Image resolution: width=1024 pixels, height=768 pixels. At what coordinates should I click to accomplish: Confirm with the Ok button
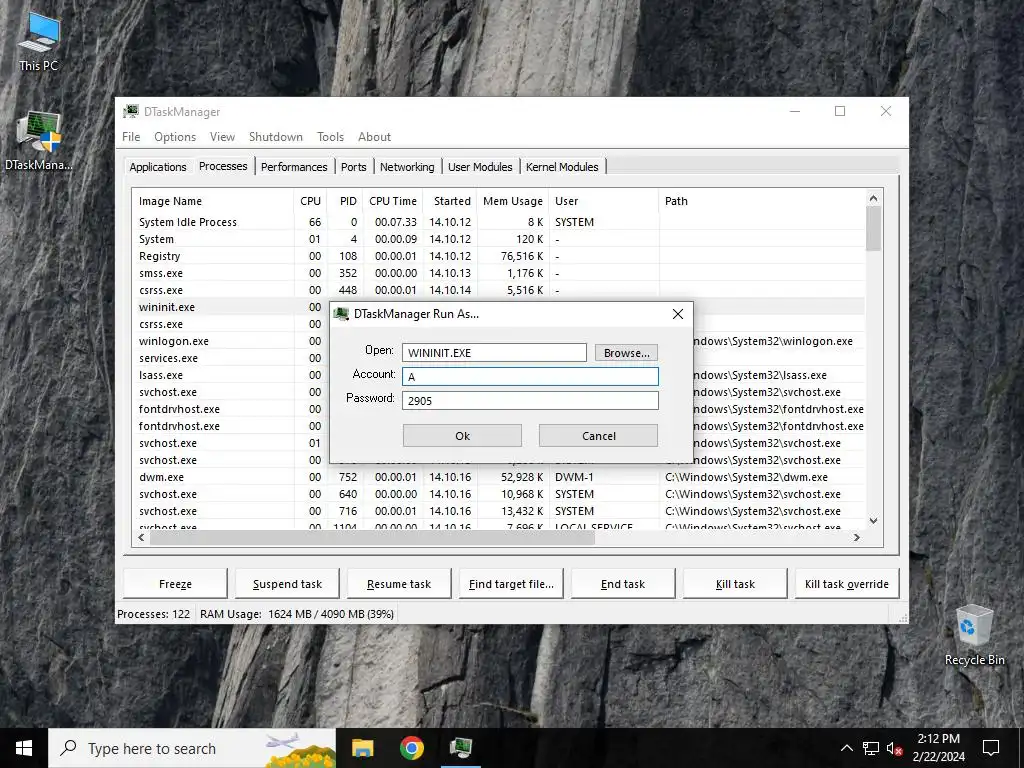click(462, 436)
